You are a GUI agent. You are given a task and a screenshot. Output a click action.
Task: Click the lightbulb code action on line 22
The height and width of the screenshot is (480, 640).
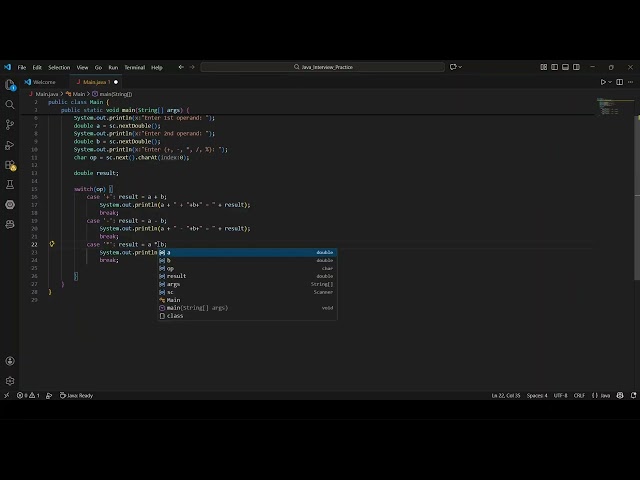tap(52, 244)
